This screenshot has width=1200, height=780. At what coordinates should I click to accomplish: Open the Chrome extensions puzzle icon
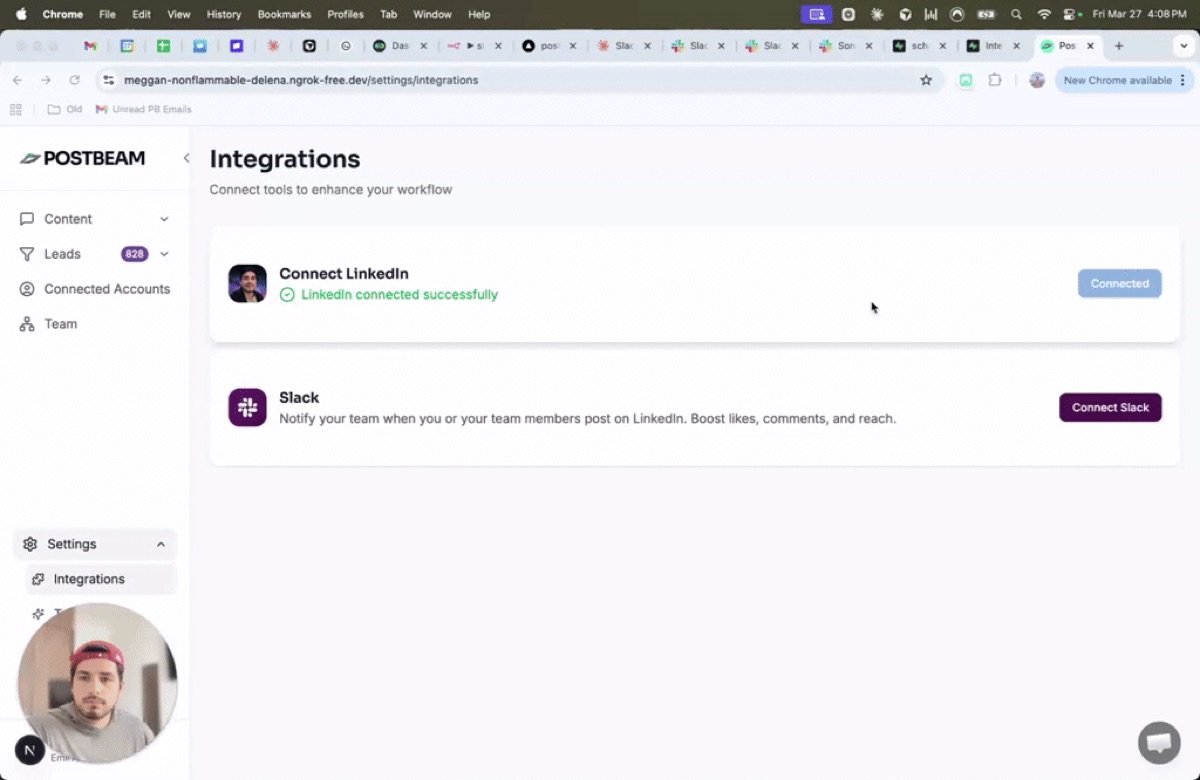(995, 80)
